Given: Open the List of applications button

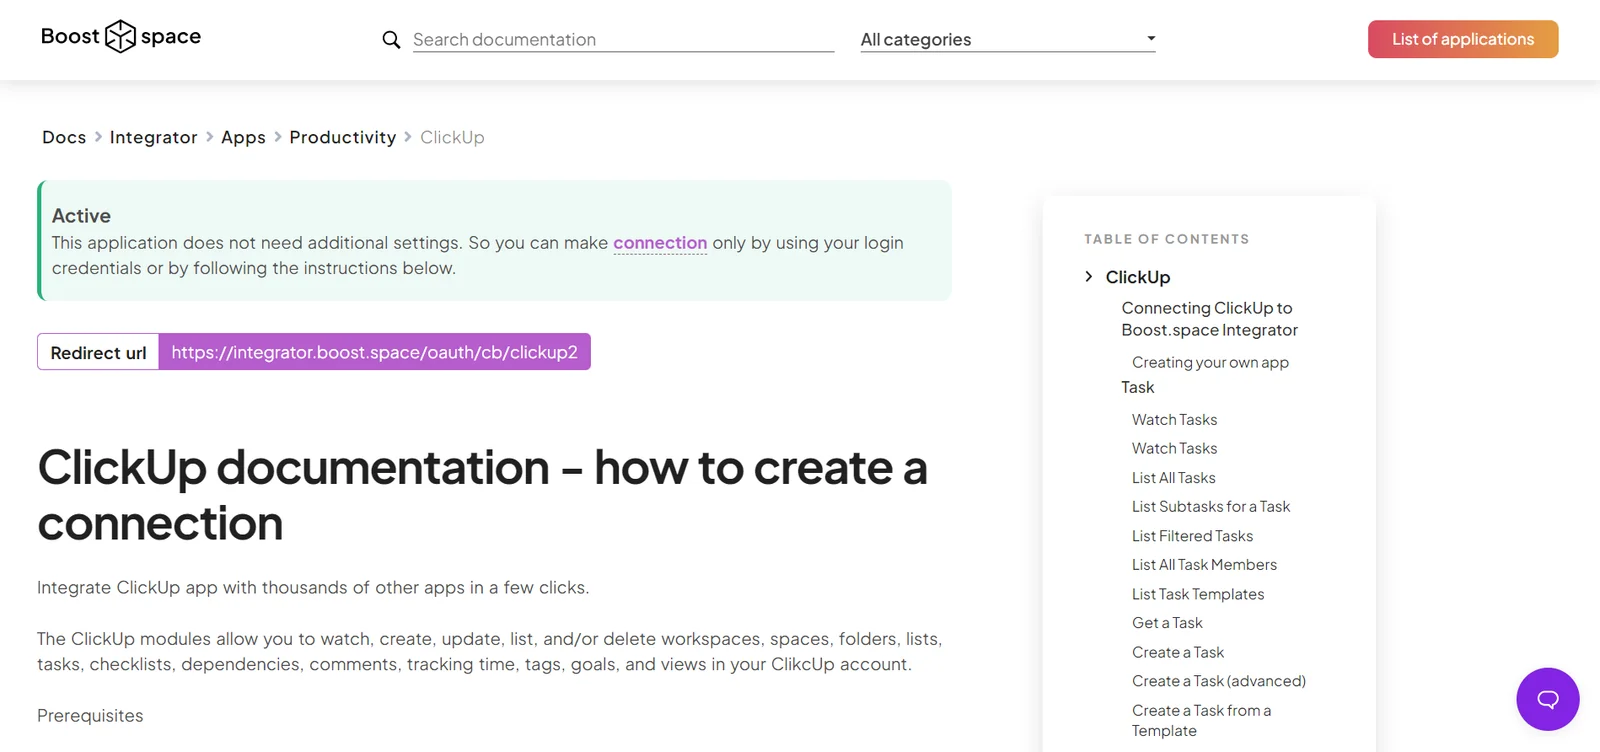Looking at the screenshot, I should coord(1463,39).
